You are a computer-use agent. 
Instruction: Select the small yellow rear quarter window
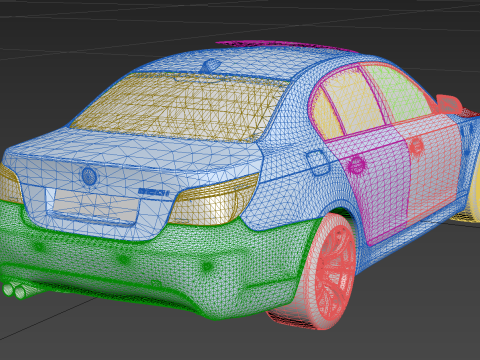pos(325,115)
